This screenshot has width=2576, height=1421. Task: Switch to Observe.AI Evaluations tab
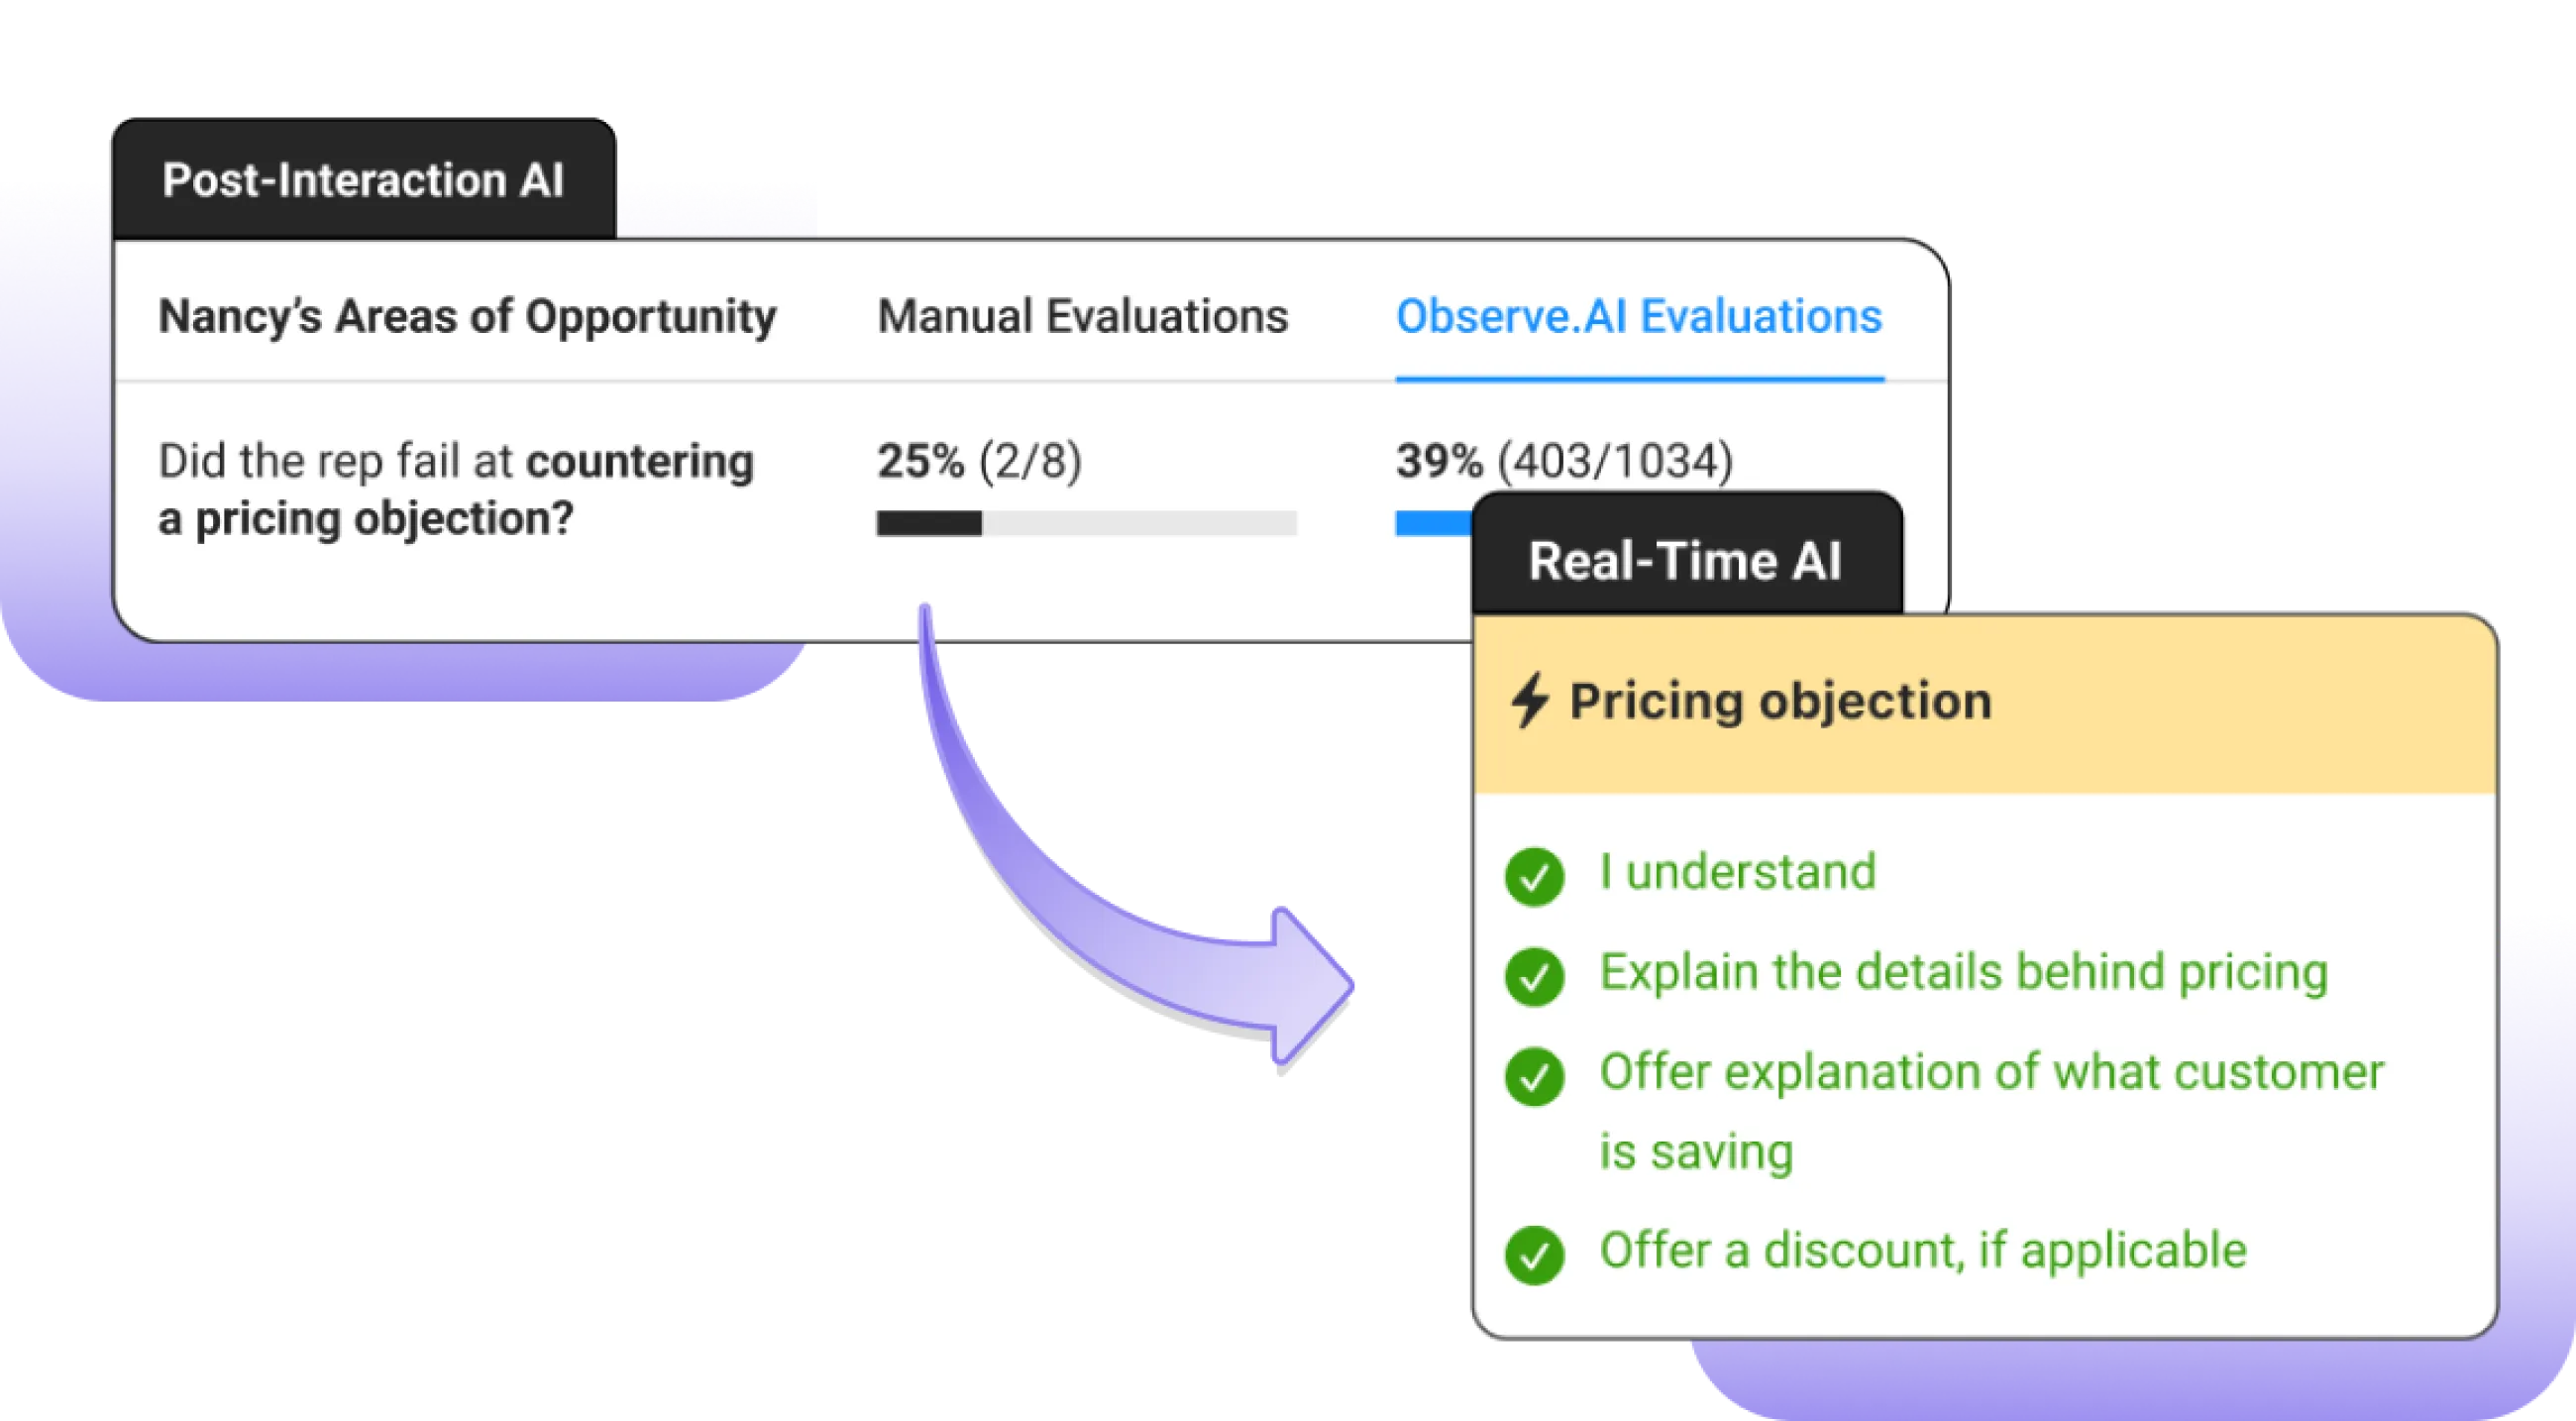(1638, 317)
